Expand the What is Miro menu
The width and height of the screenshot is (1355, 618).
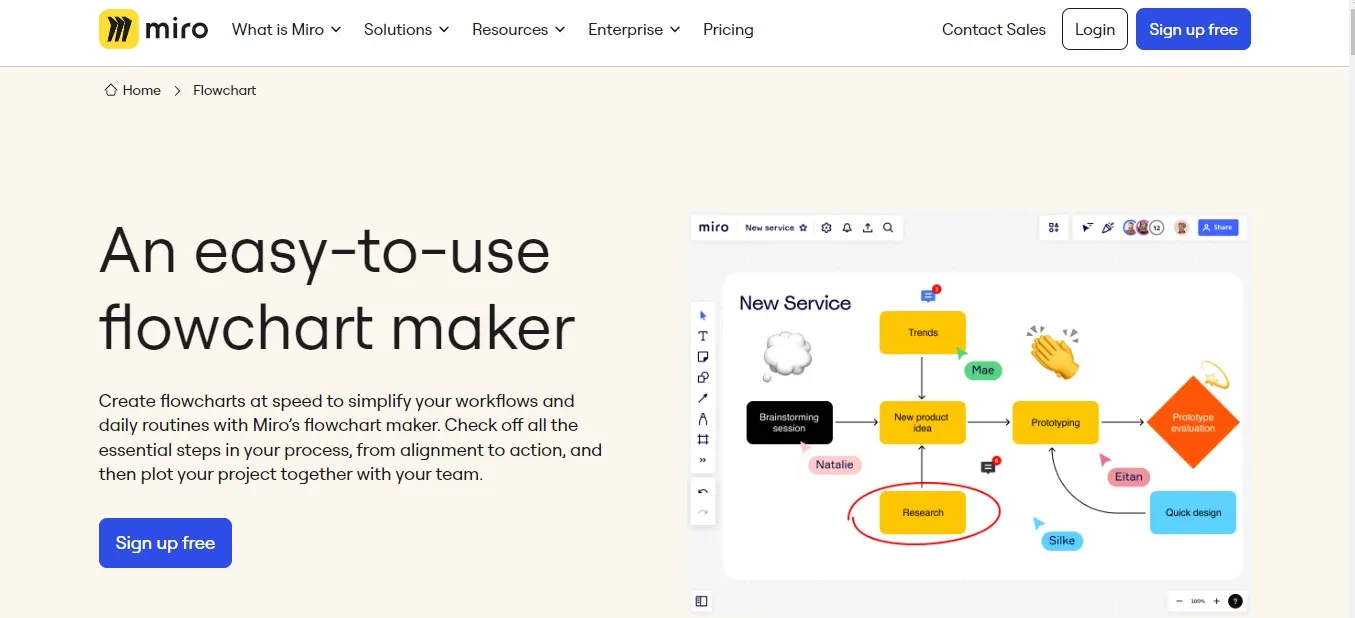286,29
